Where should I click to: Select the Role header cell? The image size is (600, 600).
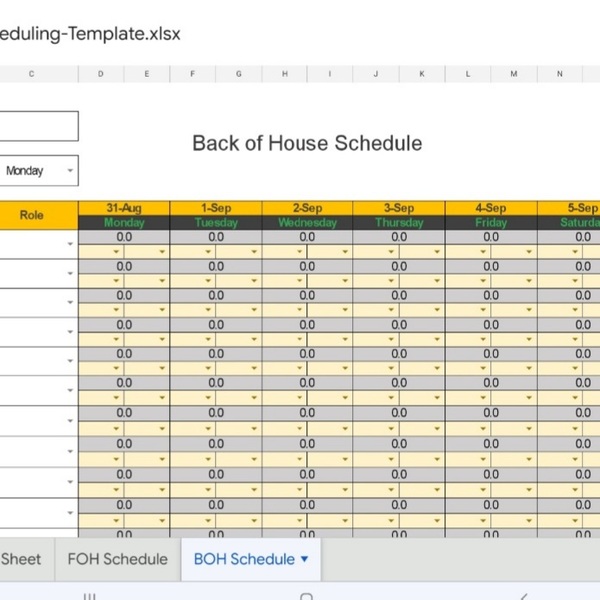coord(38,215)
